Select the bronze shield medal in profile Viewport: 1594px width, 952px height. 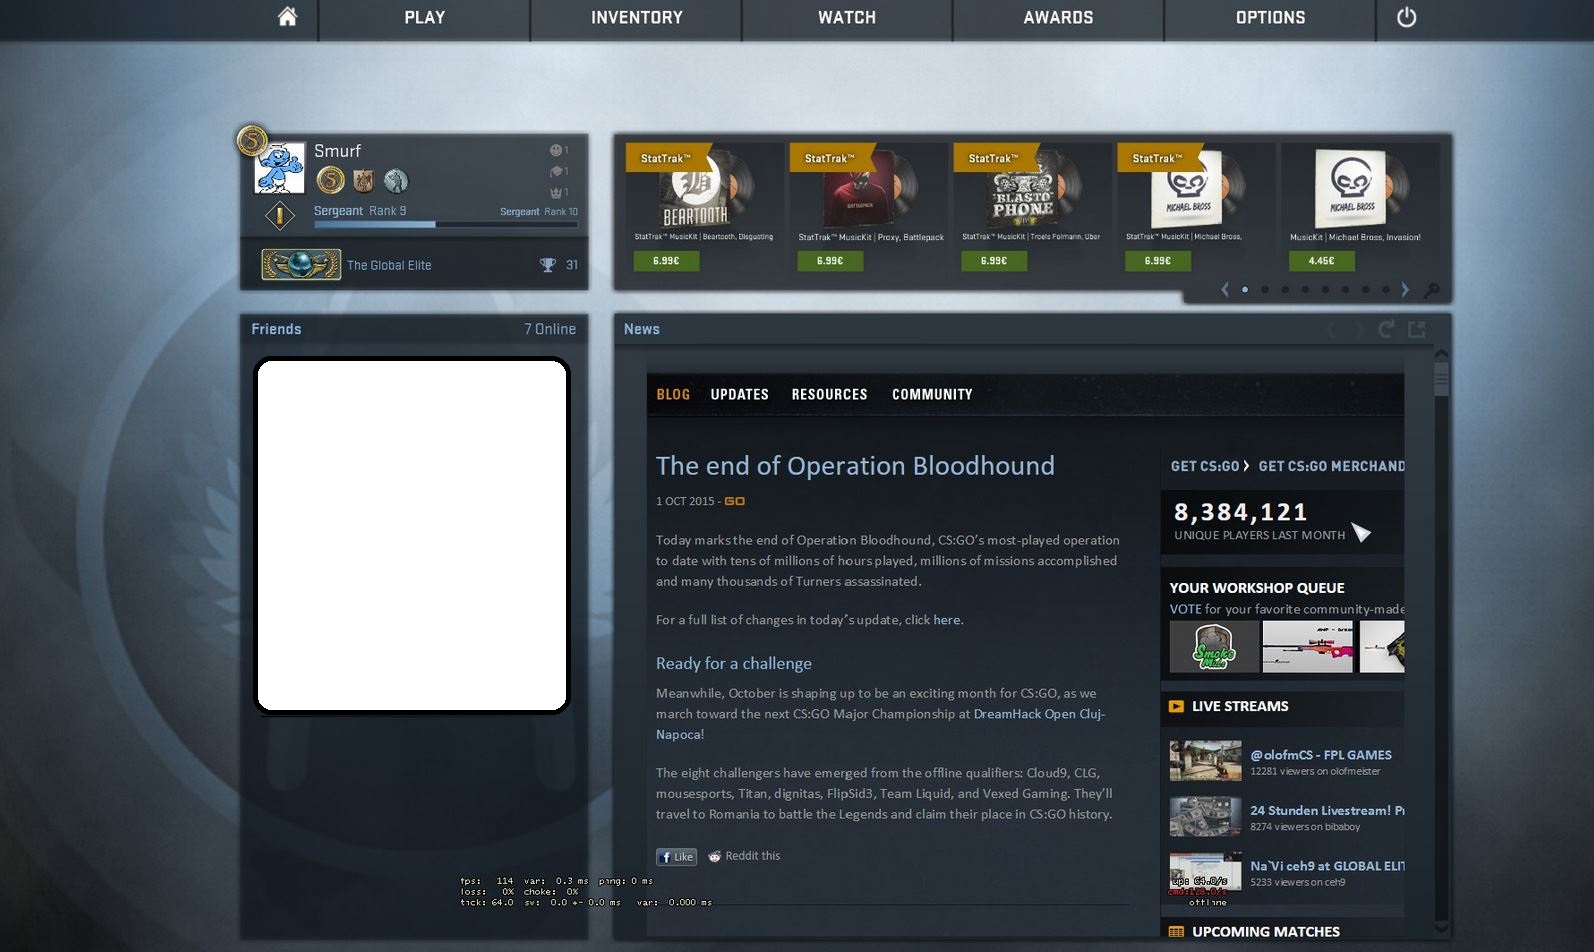click(363, 180)
